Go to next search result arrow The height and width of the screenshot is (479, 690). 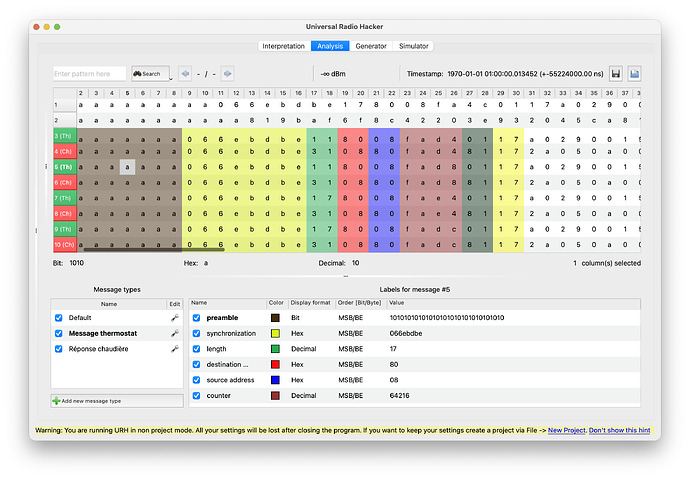click(227, 74)
